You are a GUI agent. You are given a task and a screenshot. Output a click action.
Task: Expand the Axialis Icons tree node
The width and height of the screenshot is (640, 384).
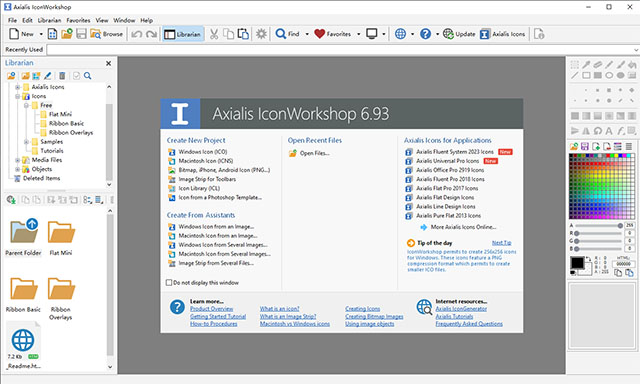click(18, 87)
